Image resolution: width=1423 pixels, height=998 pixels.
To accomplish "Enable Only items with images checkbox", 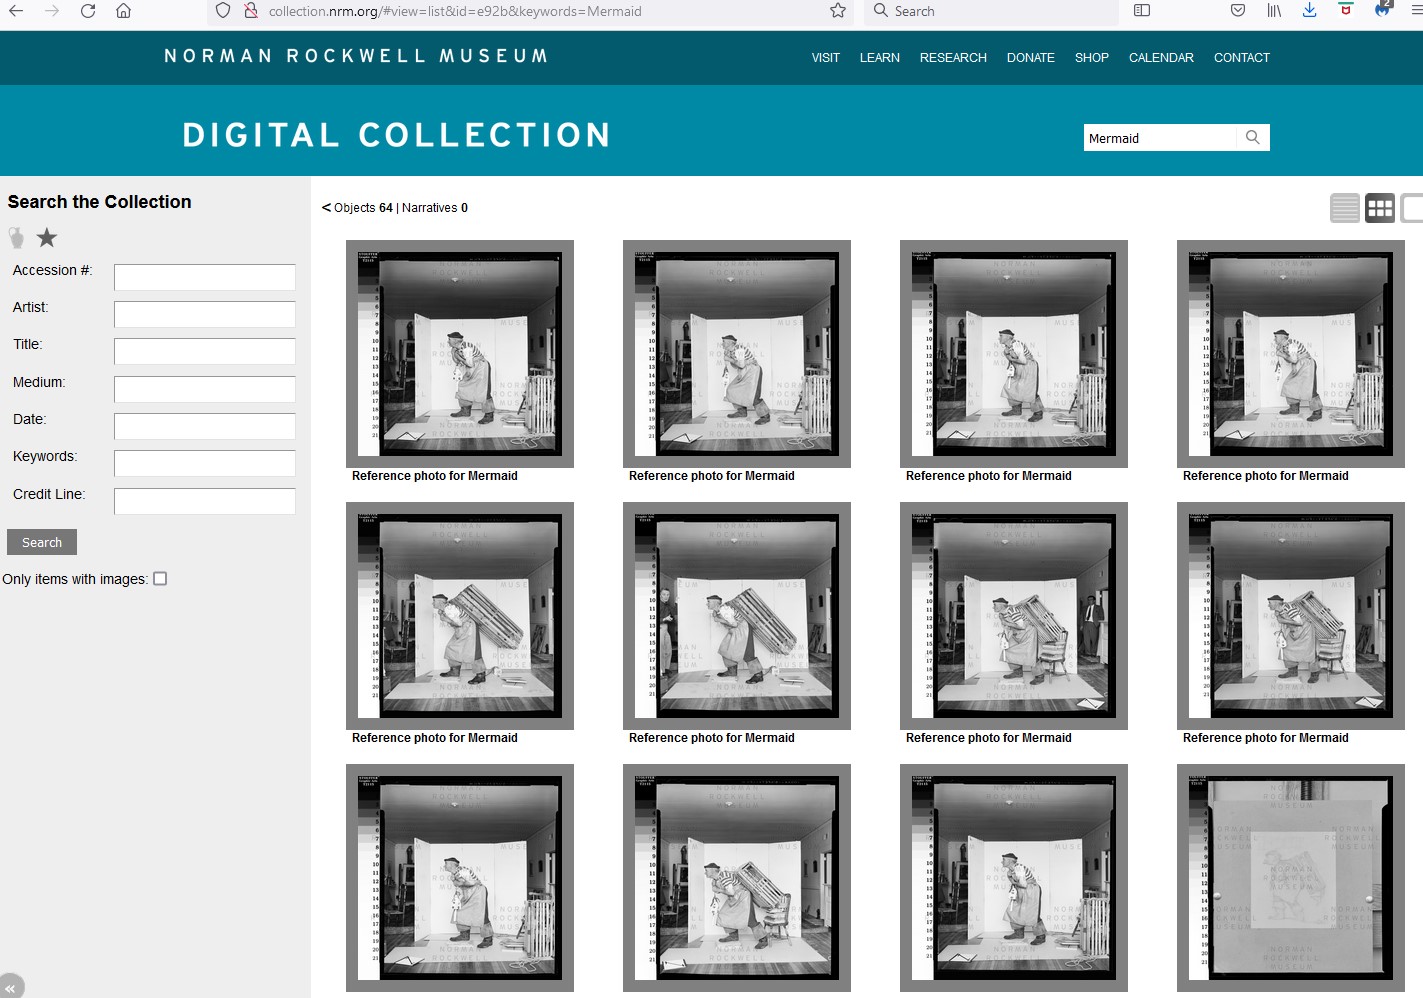I will (160, 579).
